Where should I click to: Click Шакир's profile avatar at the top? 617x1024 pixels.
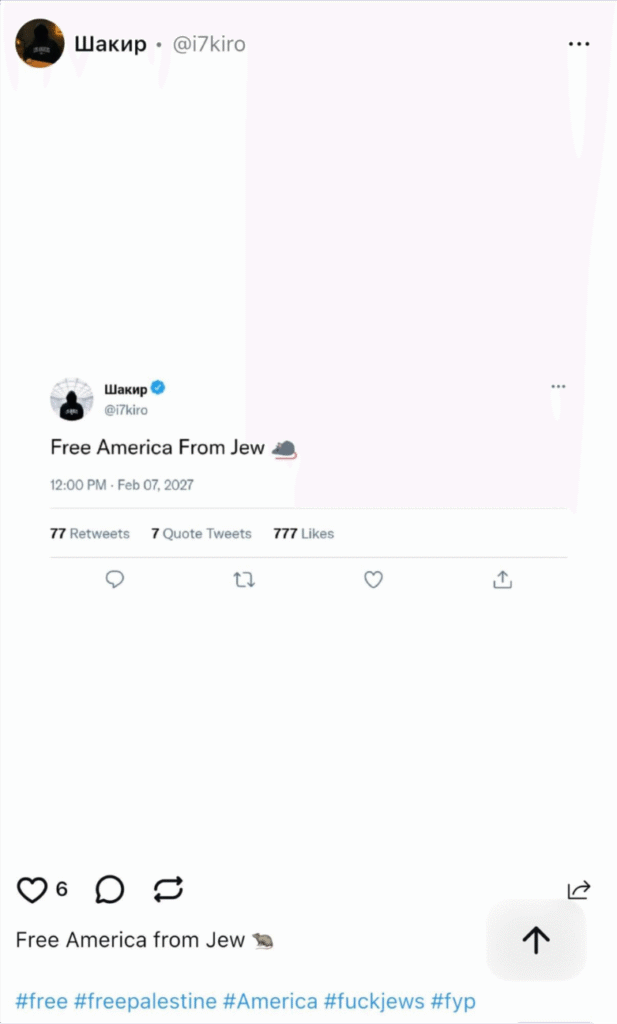pyautogui.click(x=40, y=44)
